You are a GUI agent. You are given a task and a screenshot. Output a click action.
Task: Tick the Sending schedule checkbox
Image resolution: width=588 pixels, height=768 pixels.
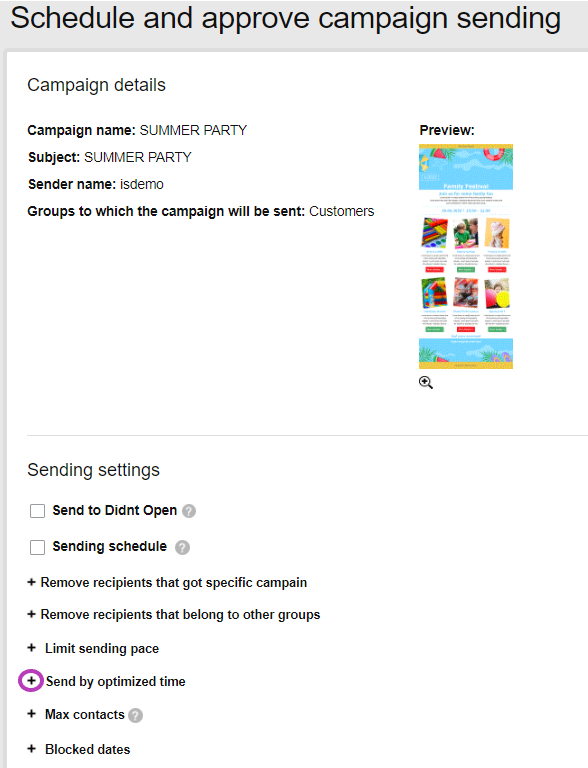click(x=37, y=547)
